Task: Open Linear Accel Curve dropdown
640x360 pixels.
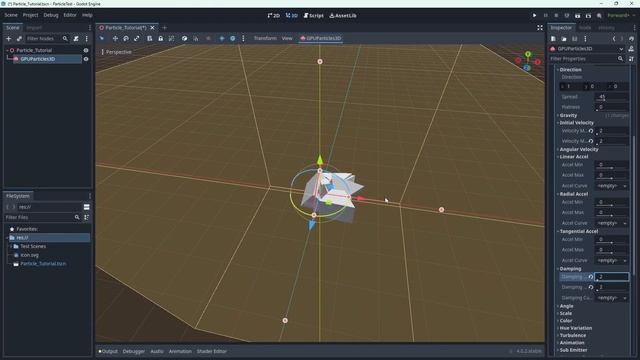Action: point(611,186)
